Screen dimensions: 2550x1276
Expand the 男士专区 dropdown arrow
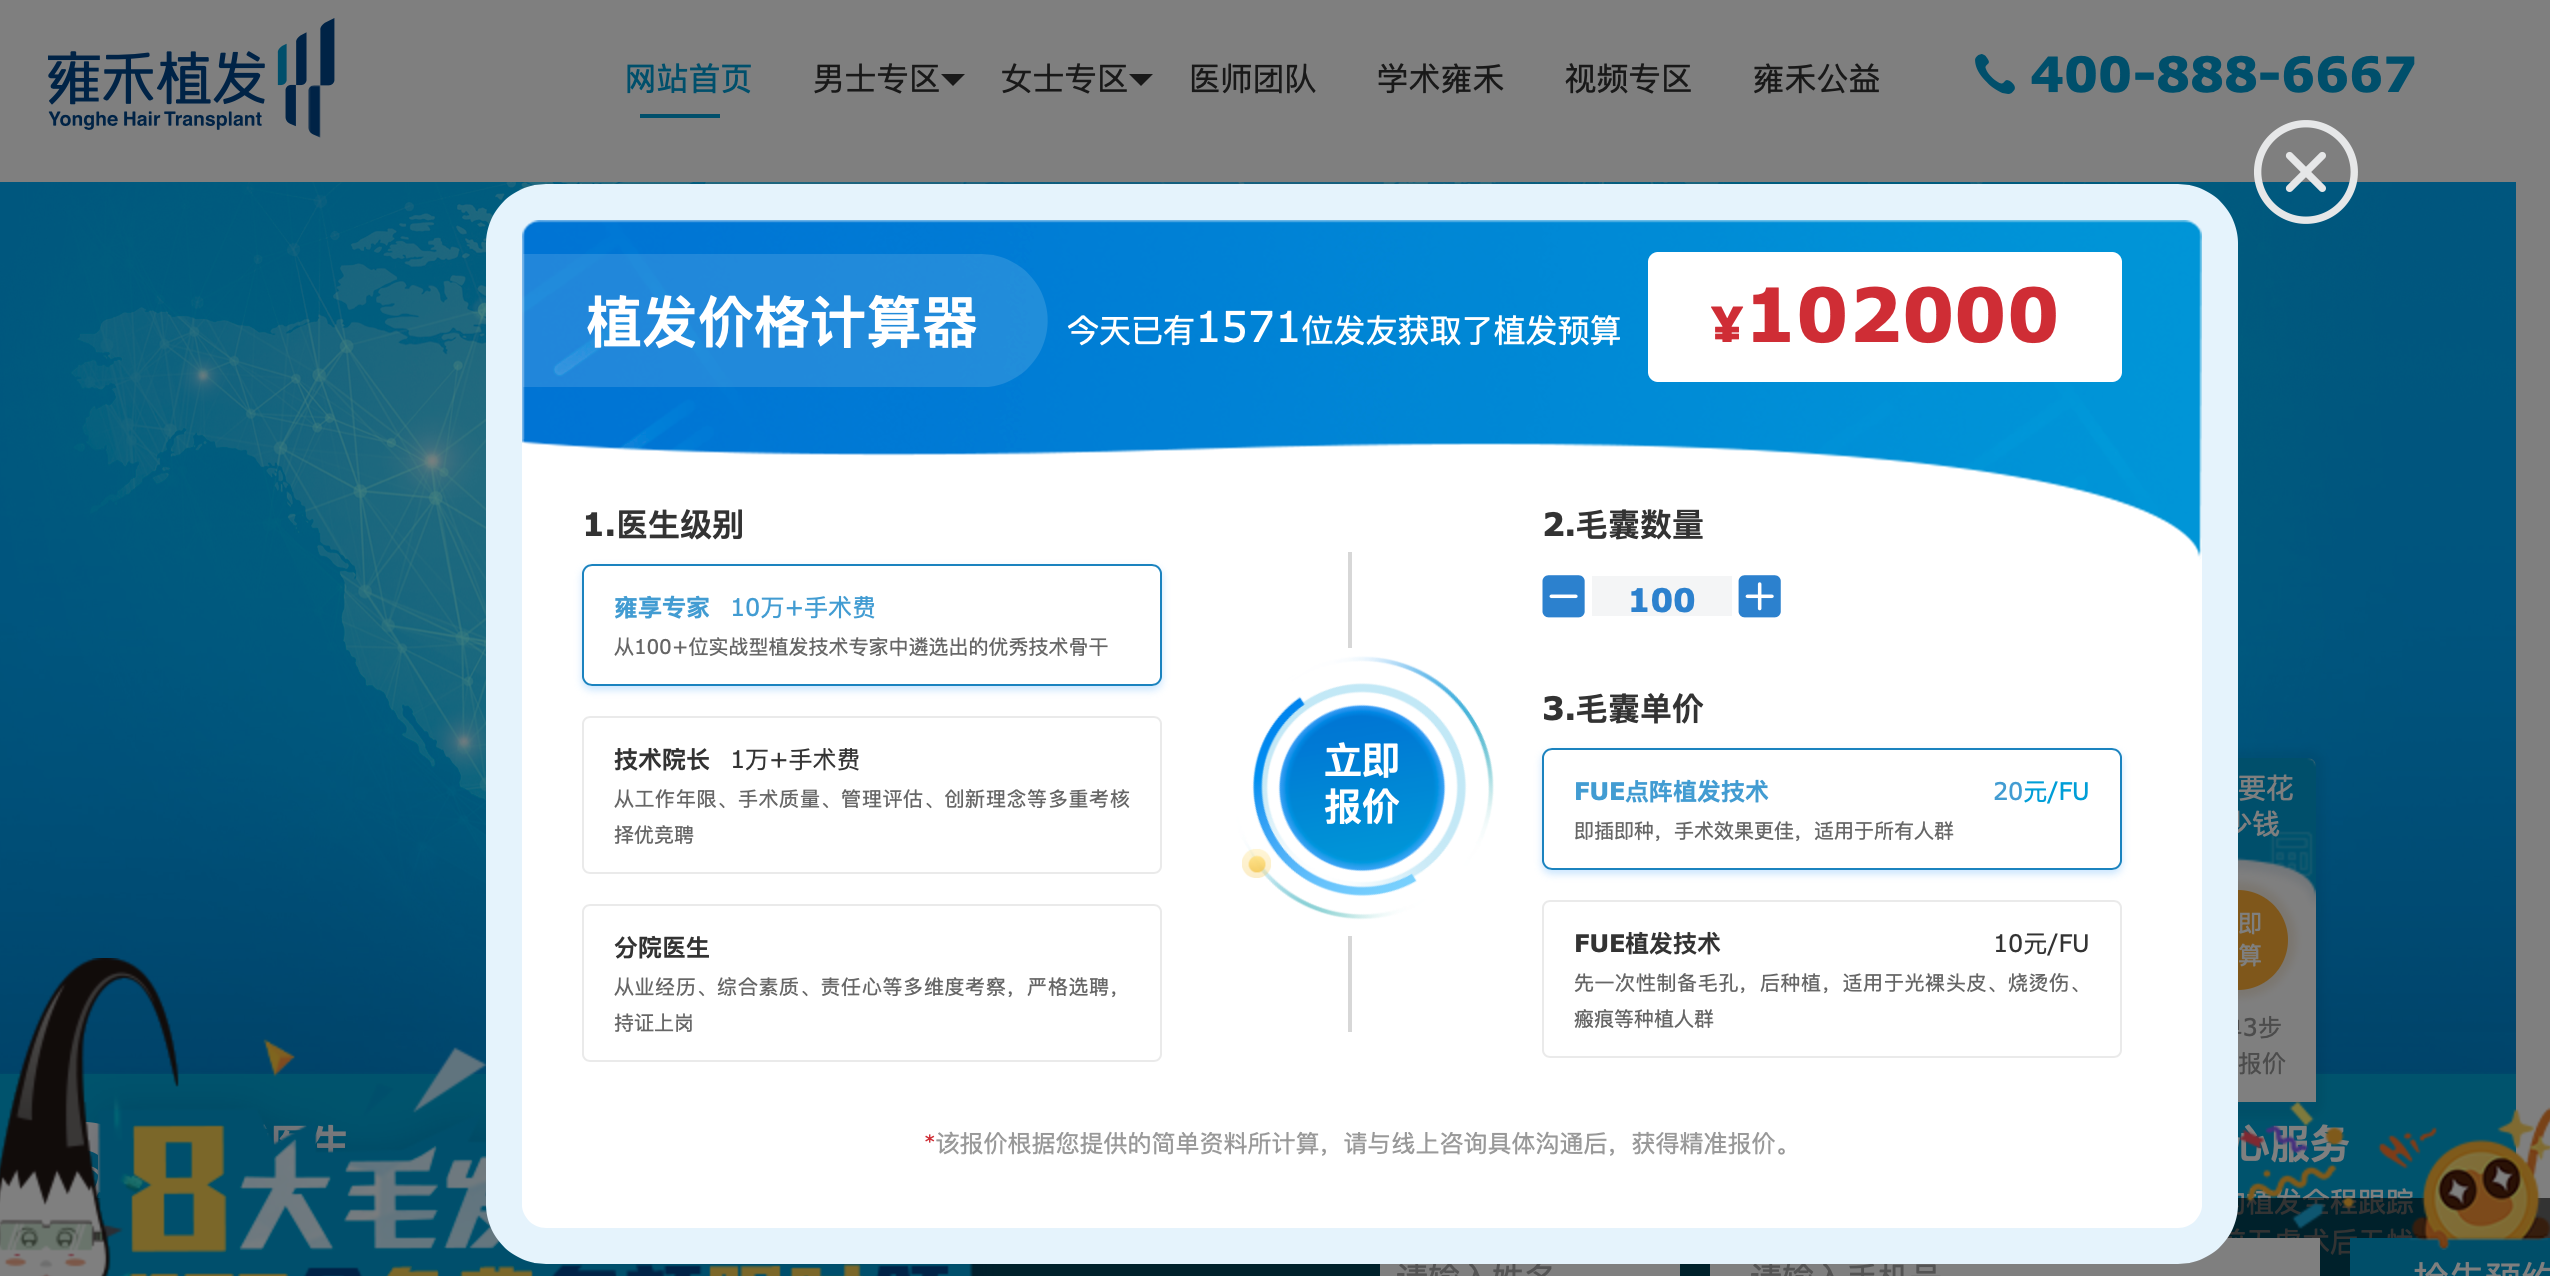click(x=952, y=80)
